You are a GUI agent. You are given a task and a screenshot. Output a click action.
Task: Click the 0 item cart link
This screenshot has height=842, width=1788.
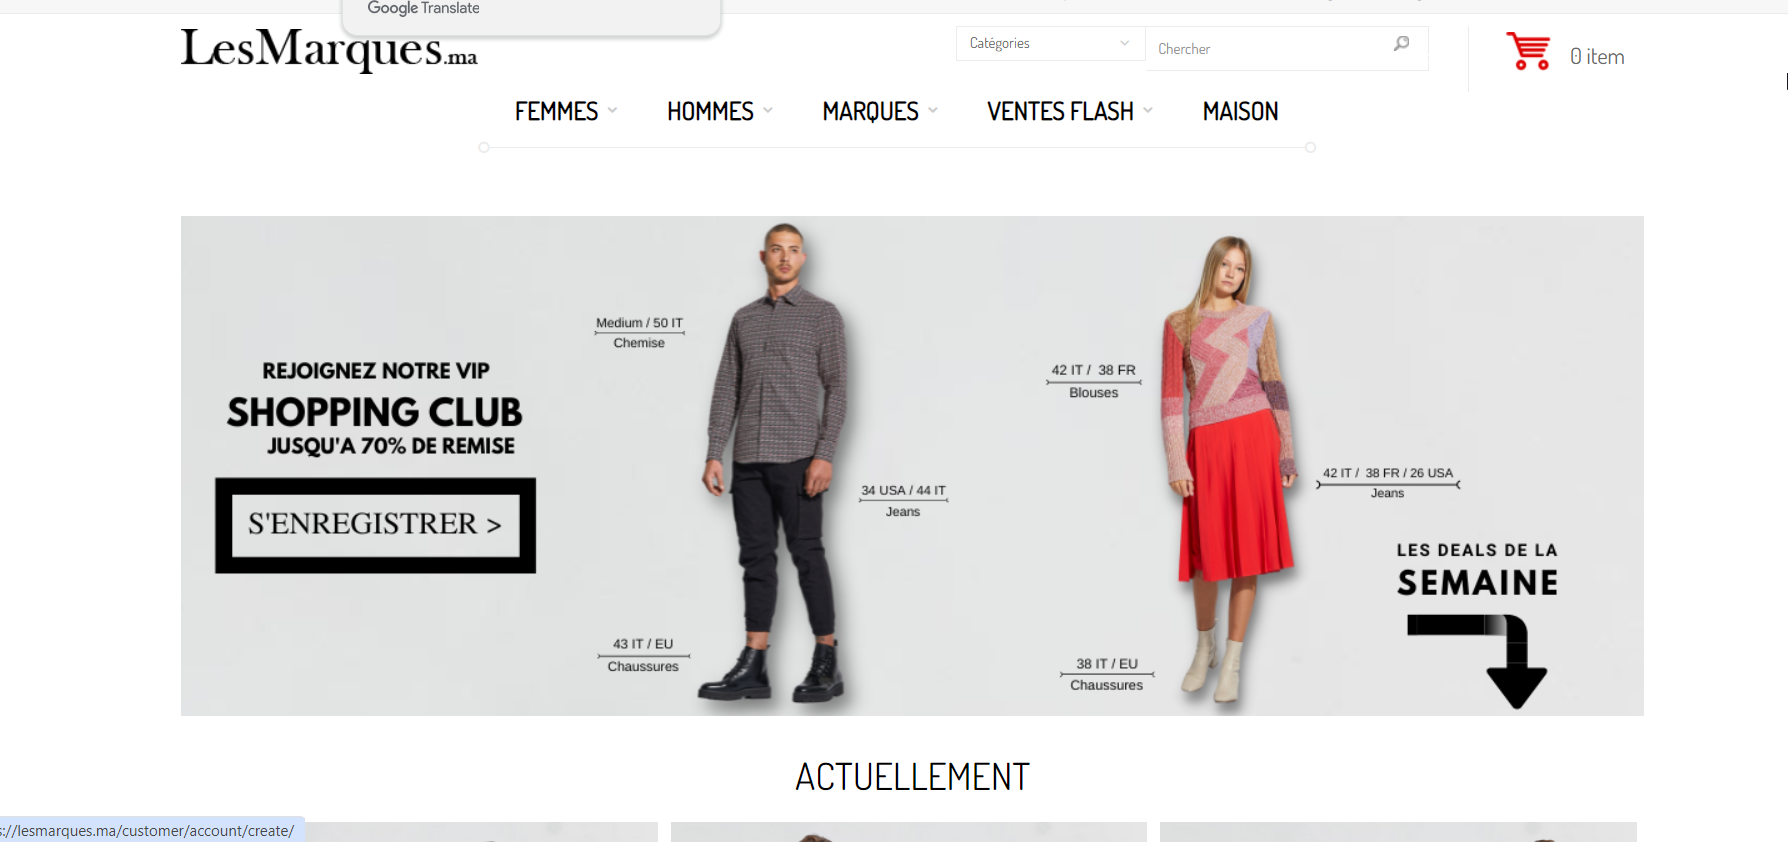pyautogui.click(x=1597, y=57)
